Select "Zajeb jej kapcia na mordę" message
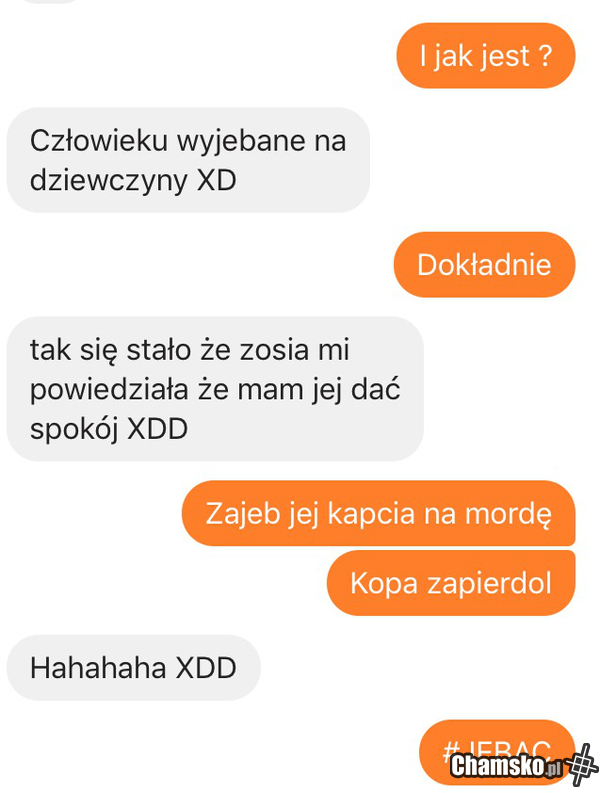600x793 pixels. pyautogui.click(x=378, y=513)
